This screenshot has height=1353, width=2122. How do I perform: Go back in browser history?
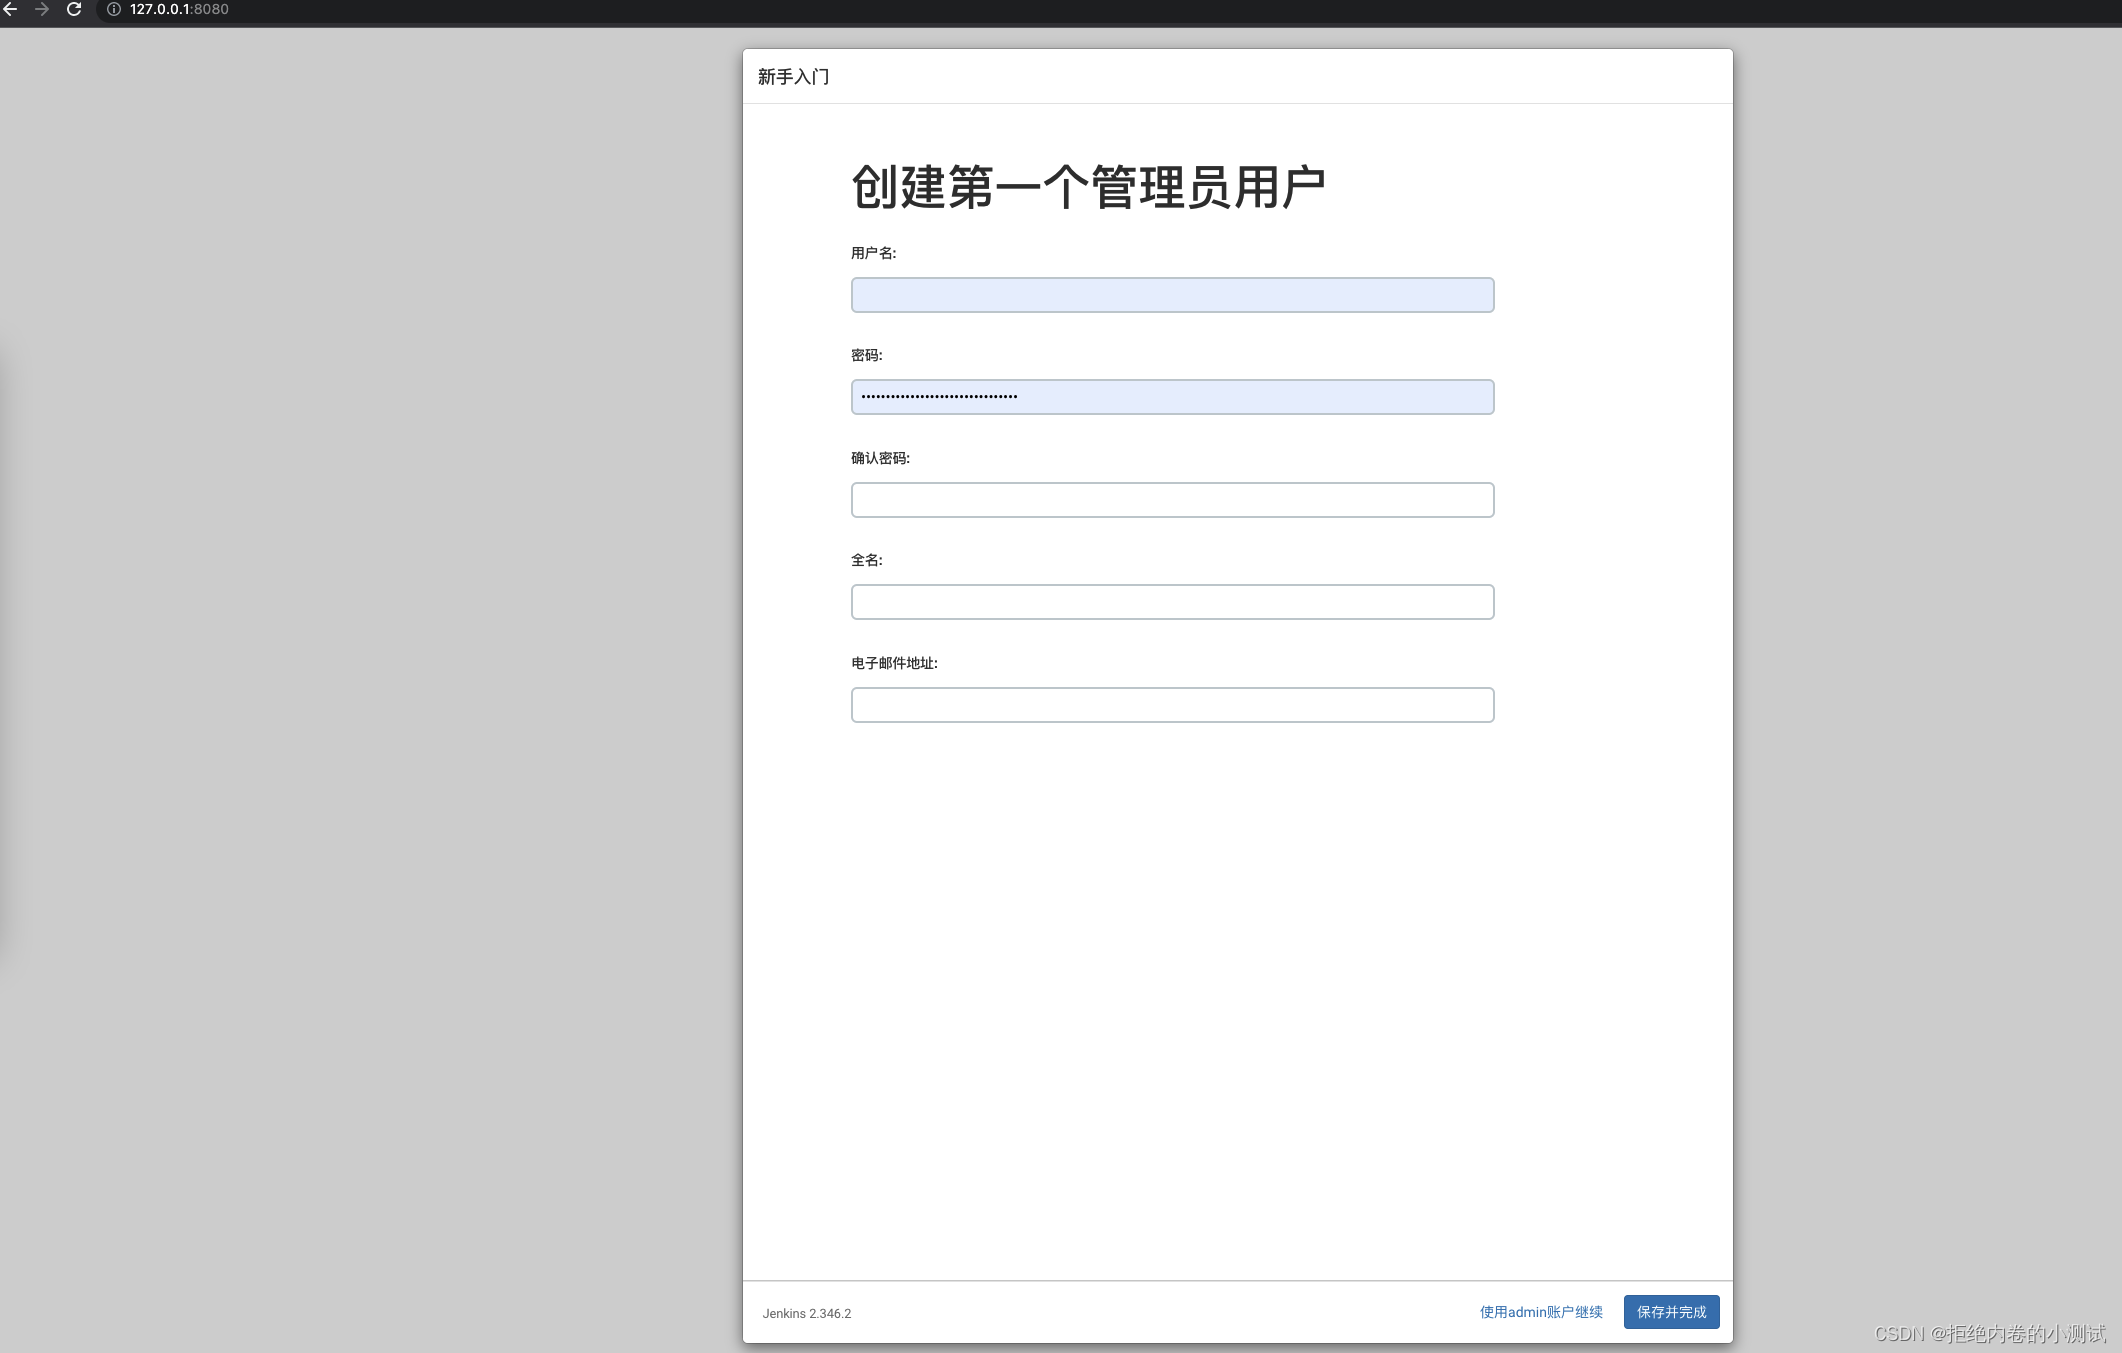(x=10, y=9)
